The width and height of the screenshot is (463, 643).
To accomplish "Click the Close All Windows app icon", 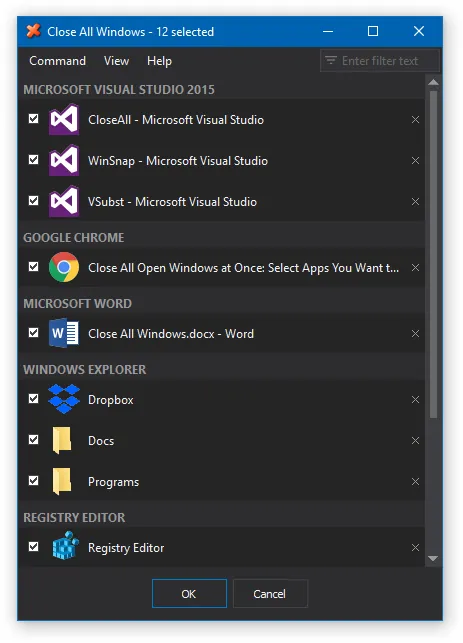I will pyautogui.click(x=33, y=31).
